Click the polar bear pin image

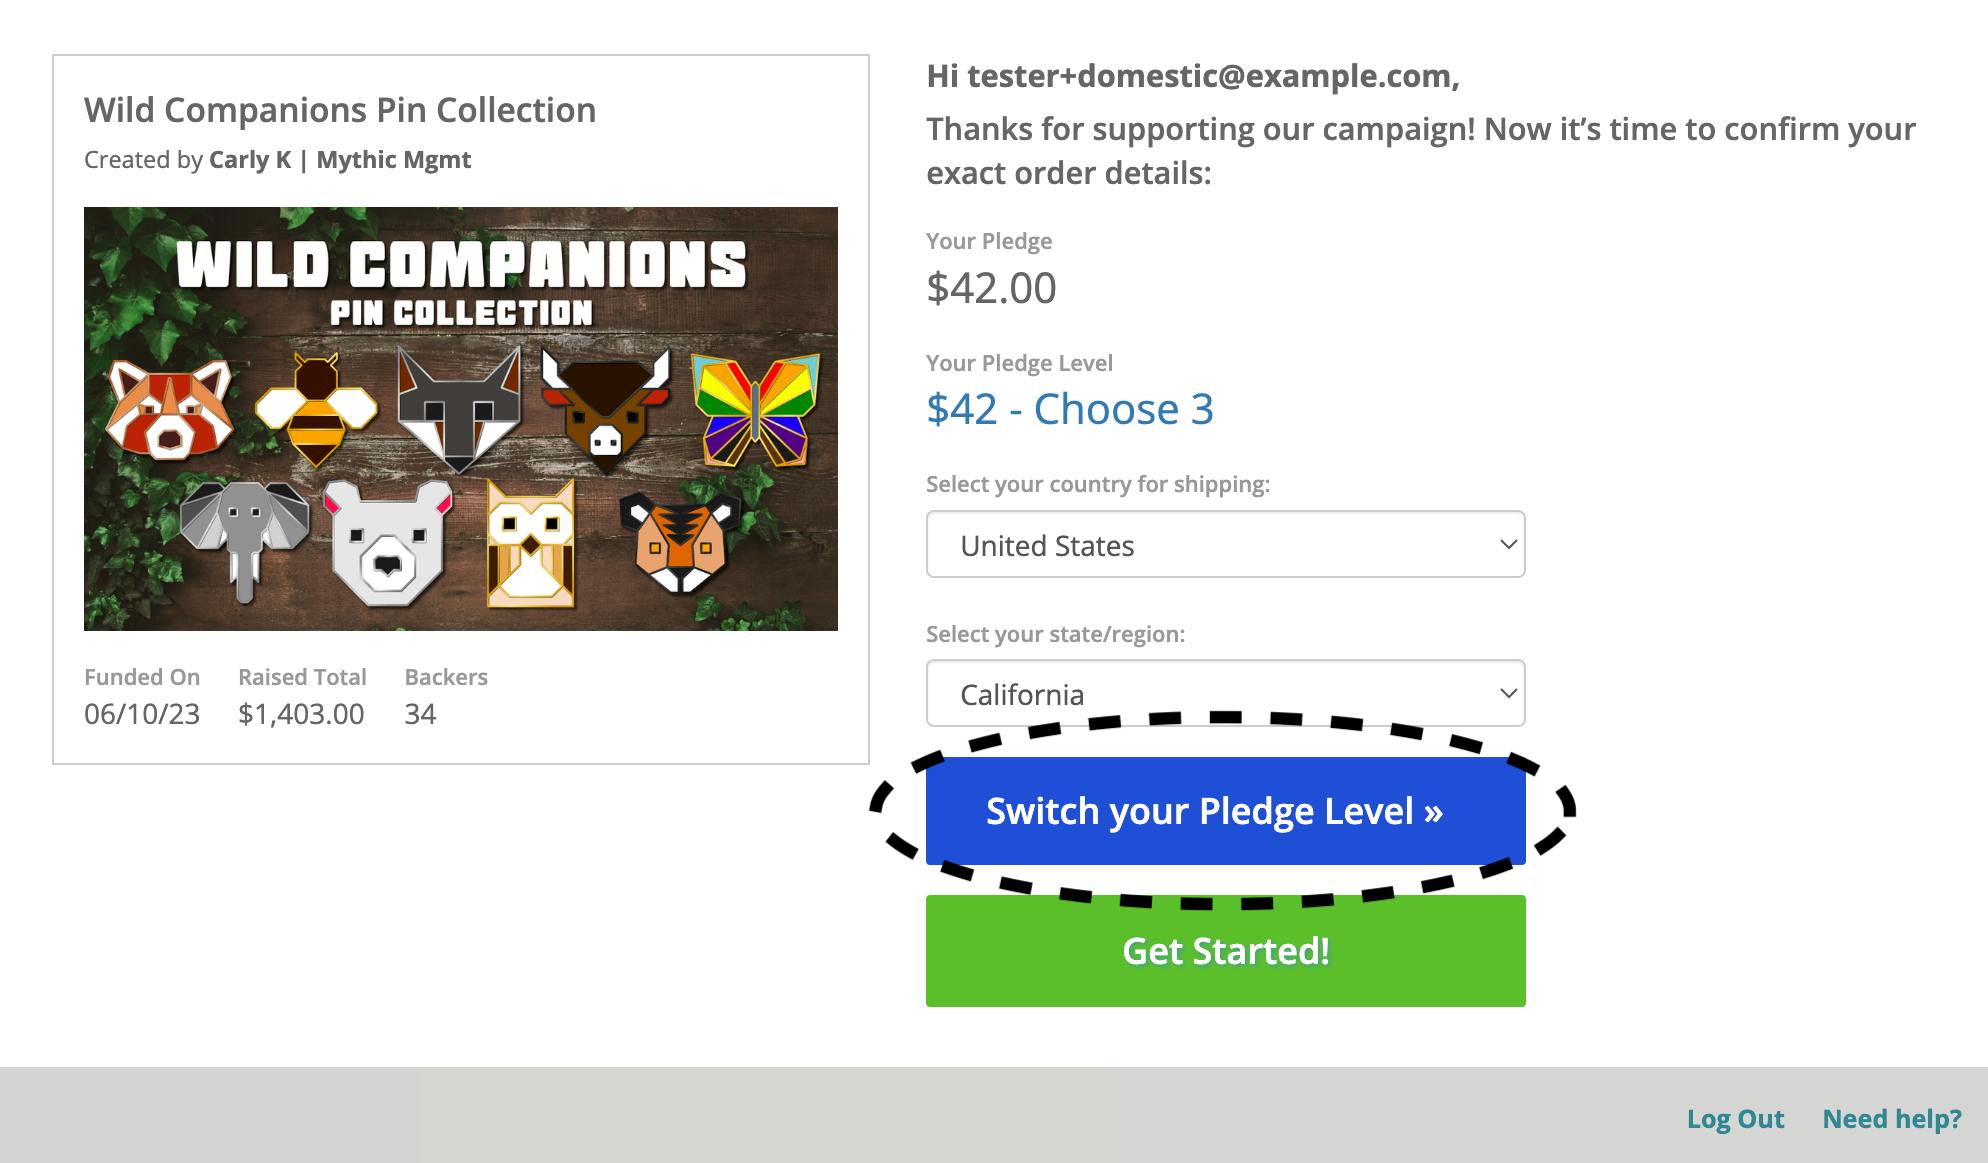(388, 541)
